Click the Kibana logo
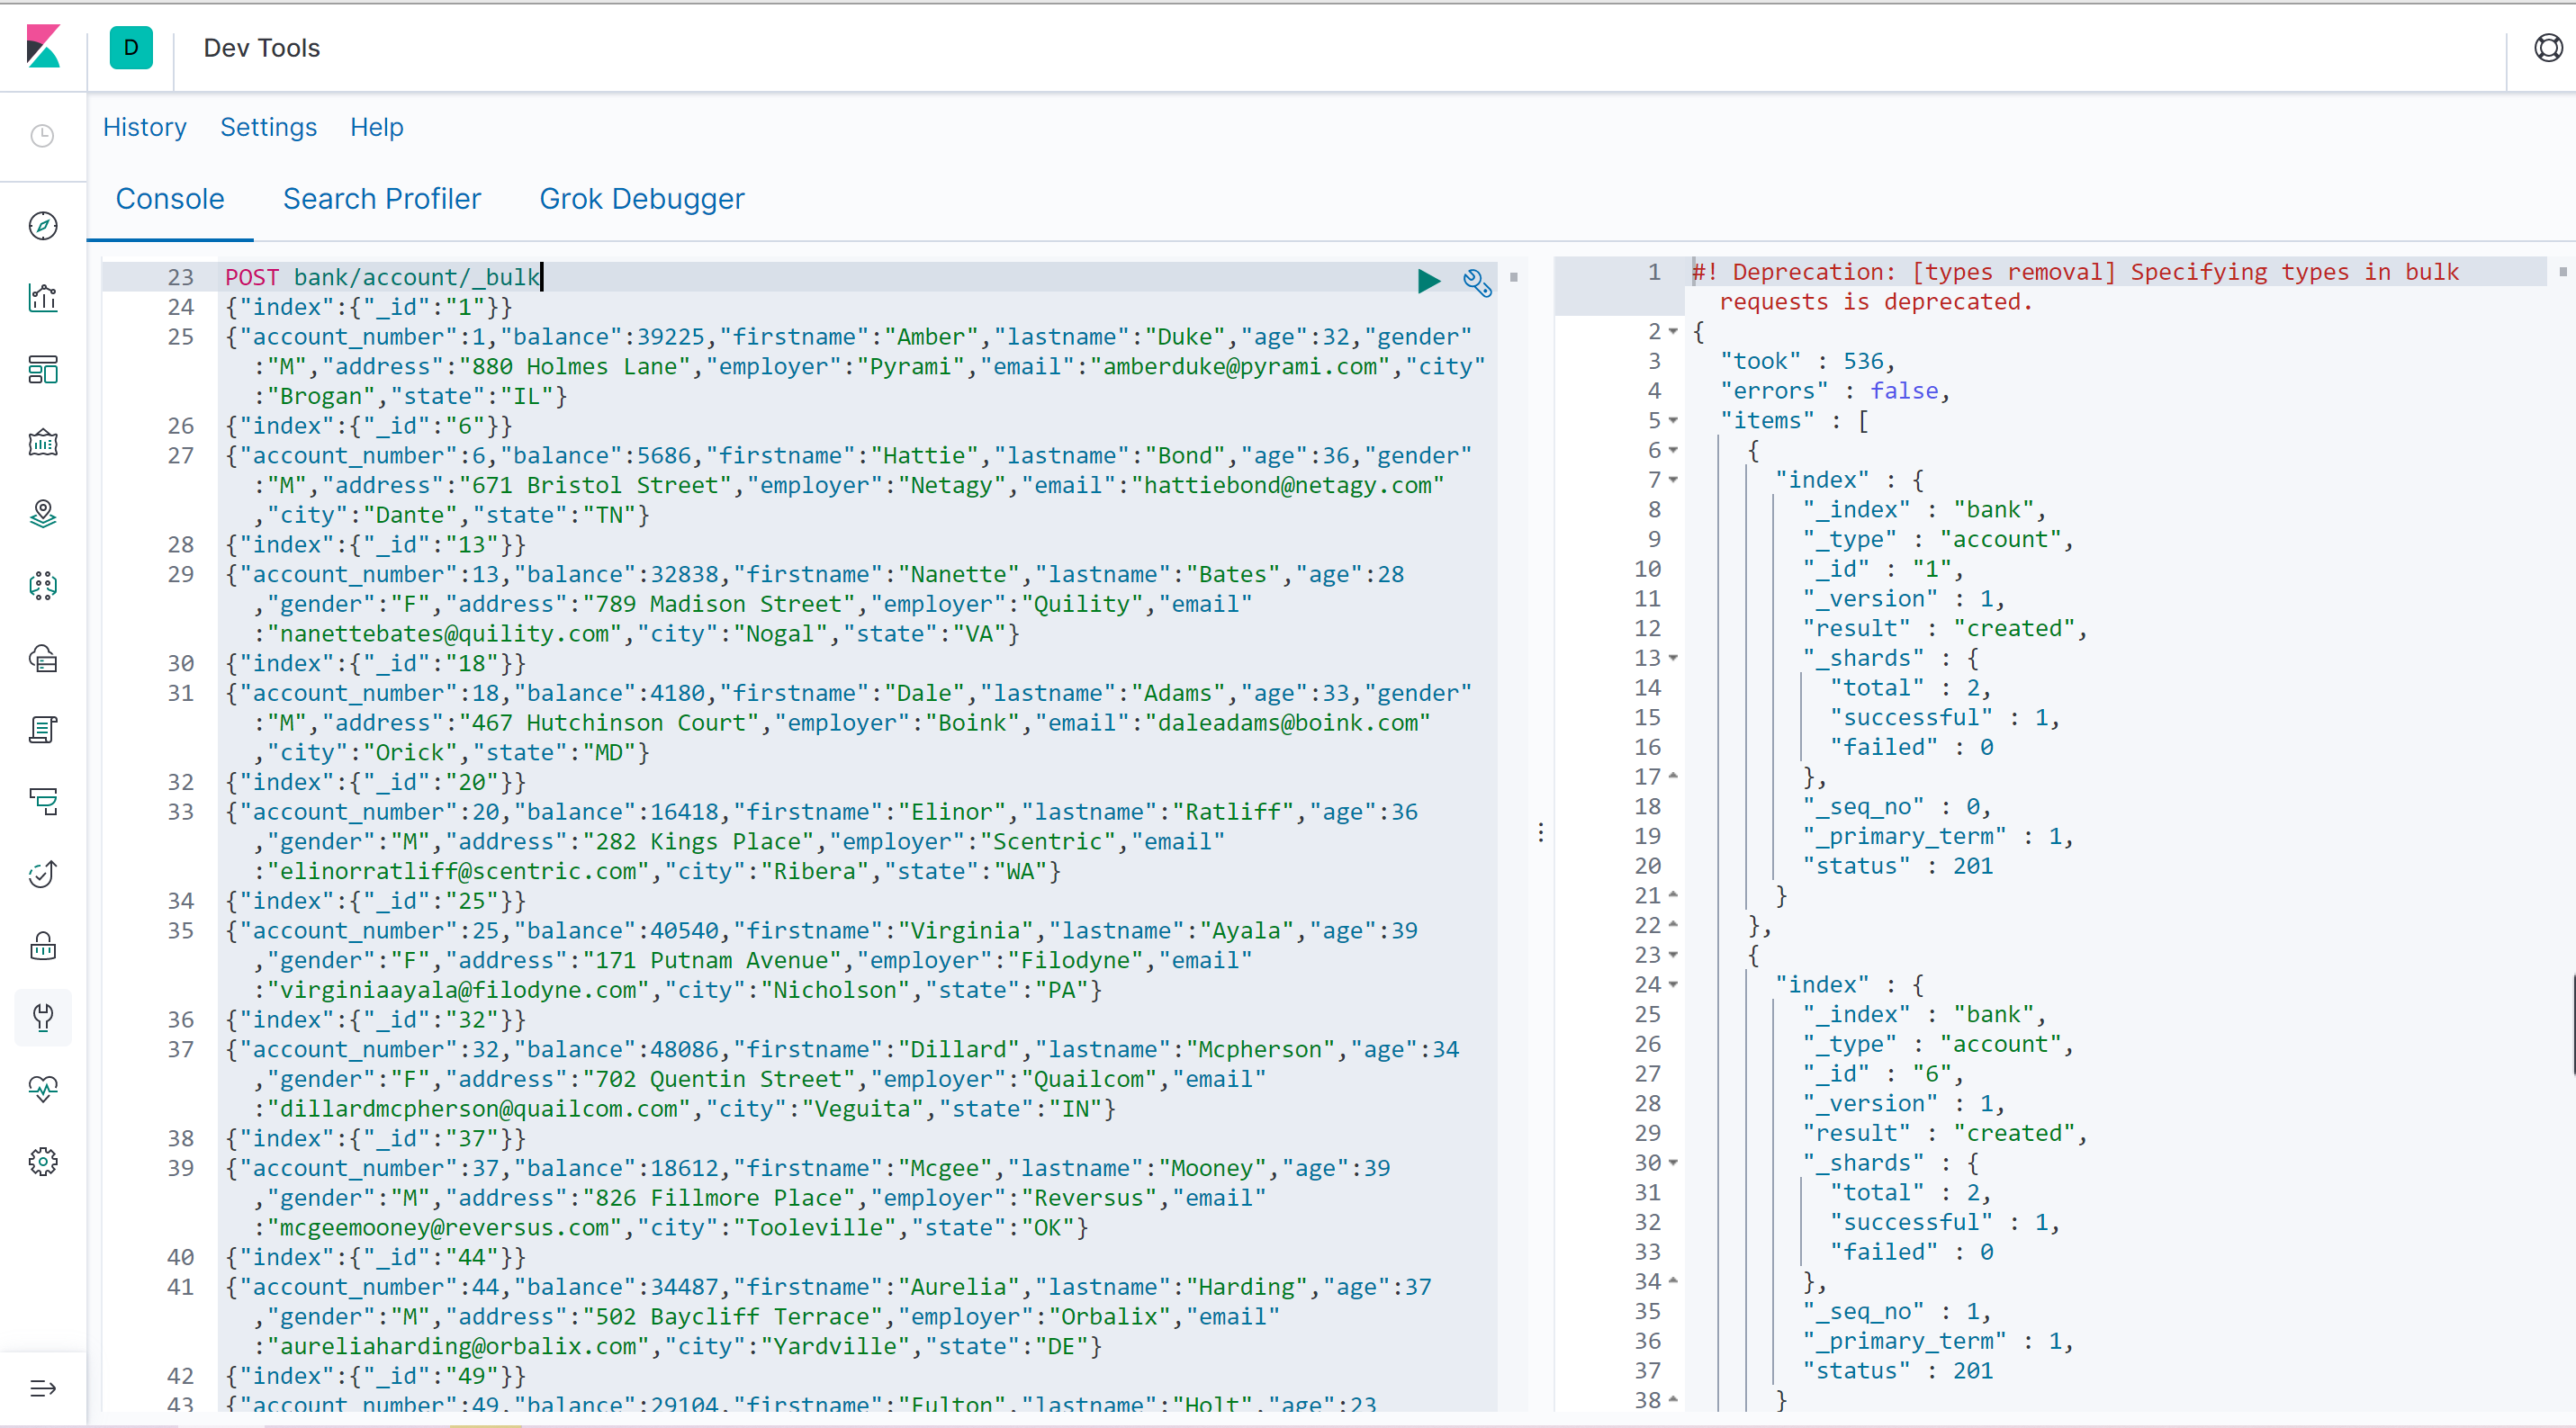This screenshot has width=2576, height=1428. click(x=43, y=47)
